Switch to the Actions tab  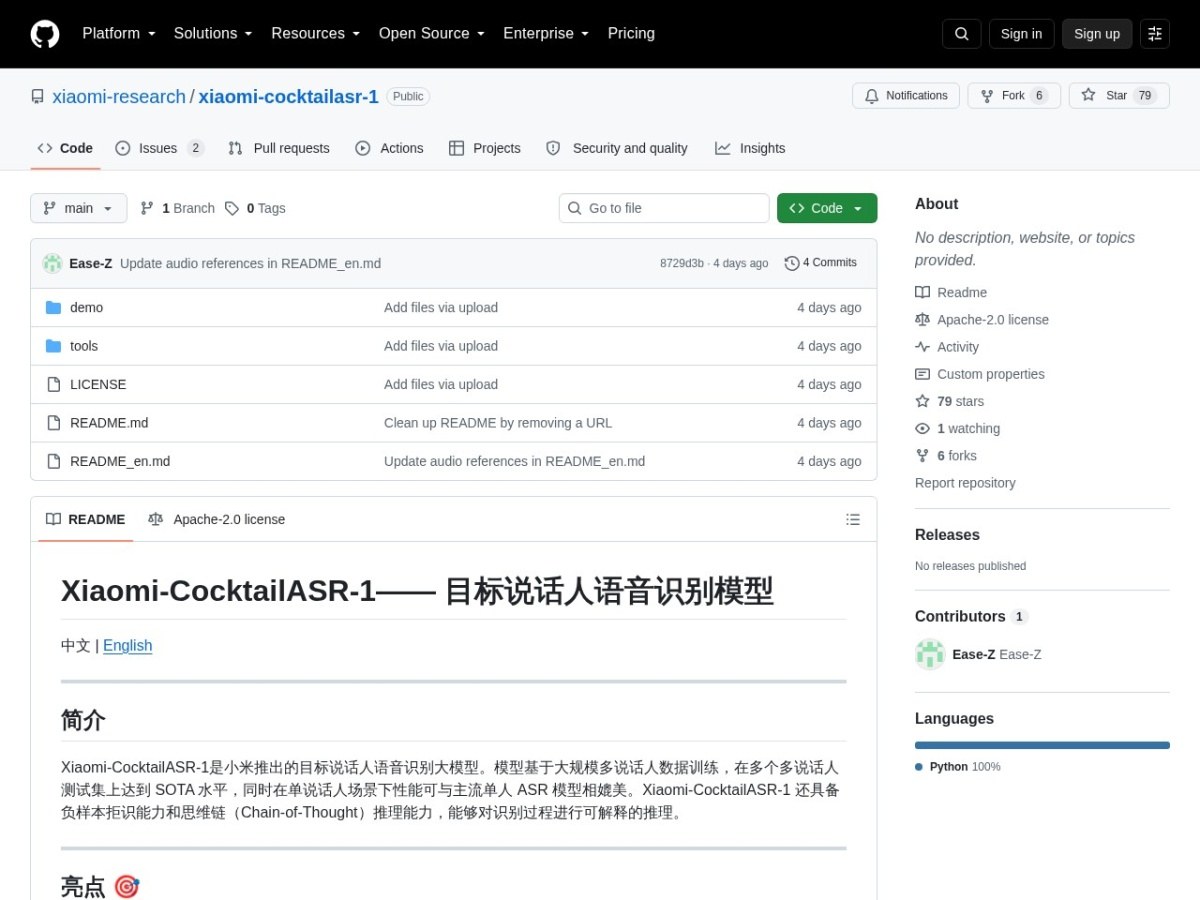[x=390, y=148]
